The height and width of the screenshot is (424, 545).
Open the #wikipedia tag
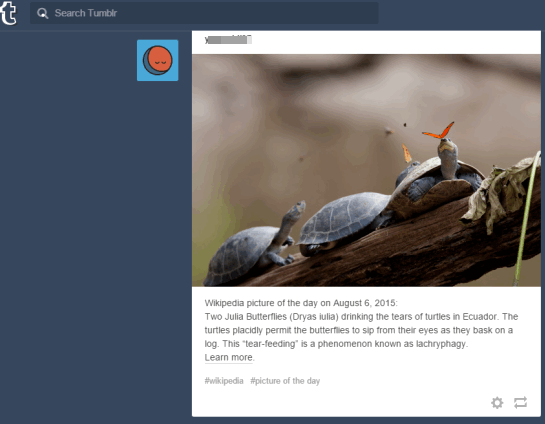pyautogui.click(x=224, y=381)
